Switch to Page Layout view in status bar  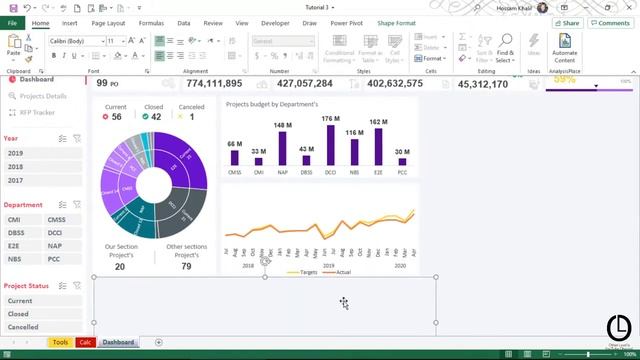click(x=527, y=354)
